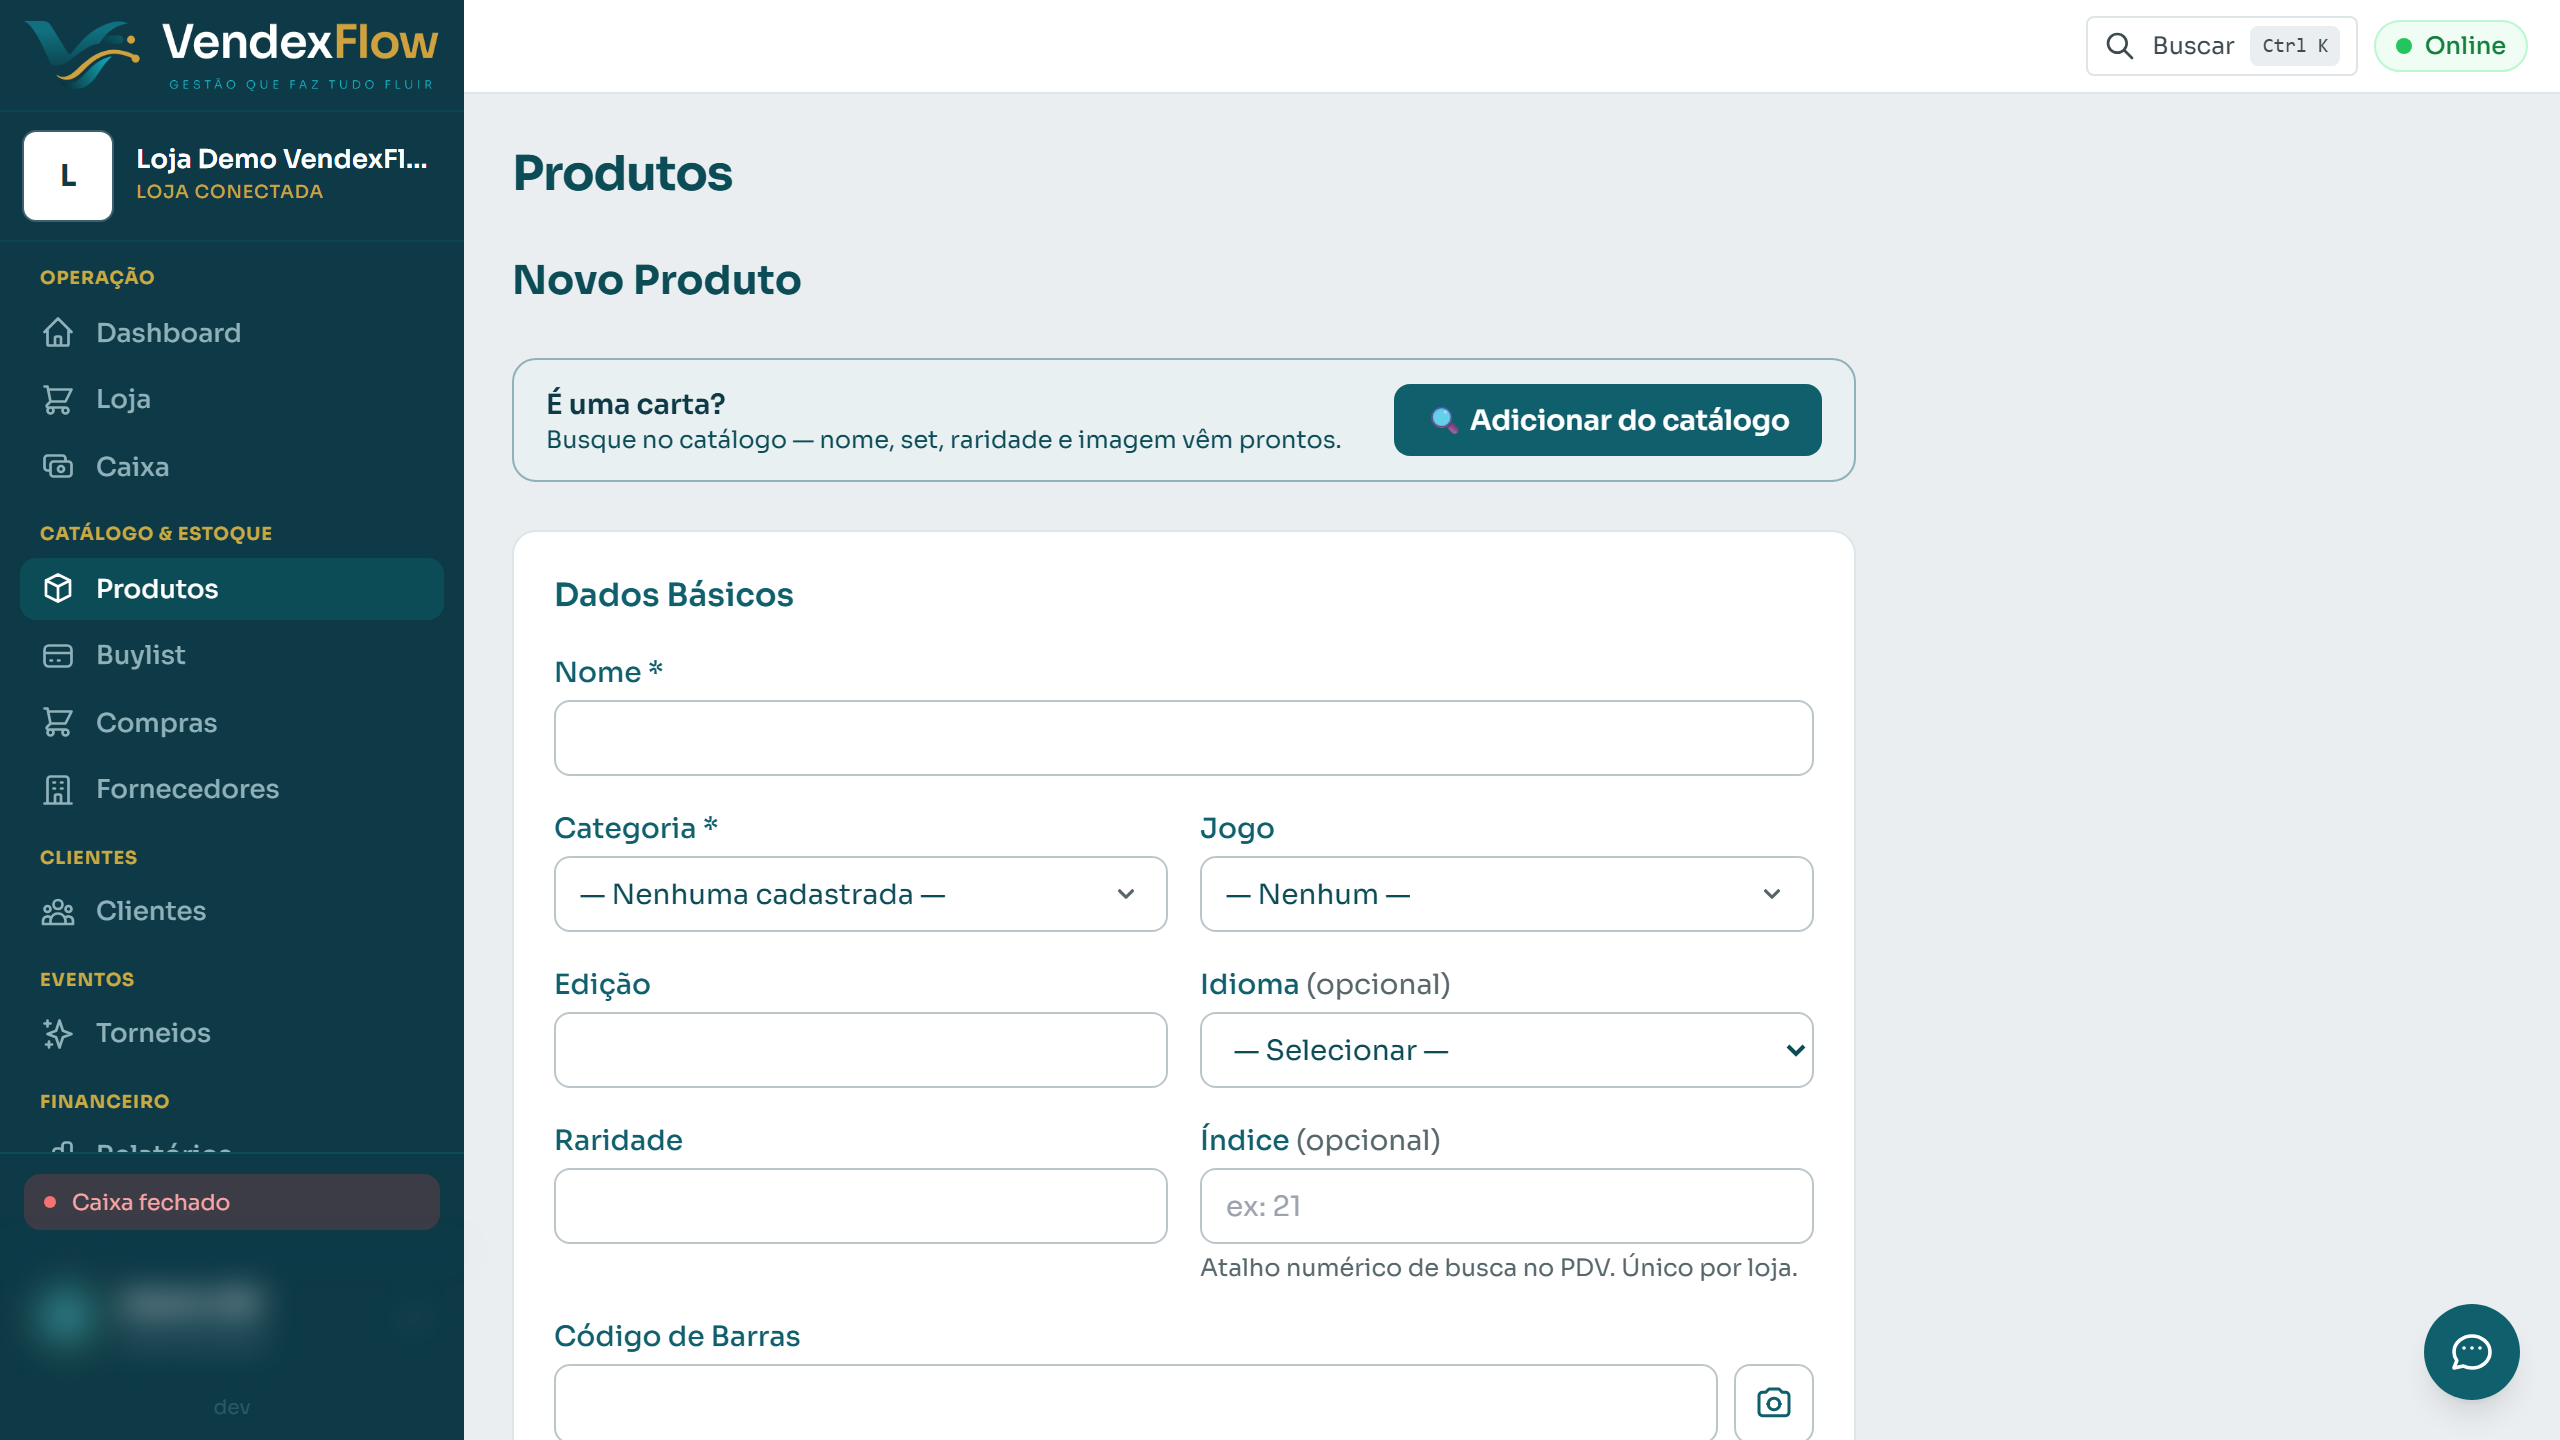Open Idioma selector

(1506, 1050)
